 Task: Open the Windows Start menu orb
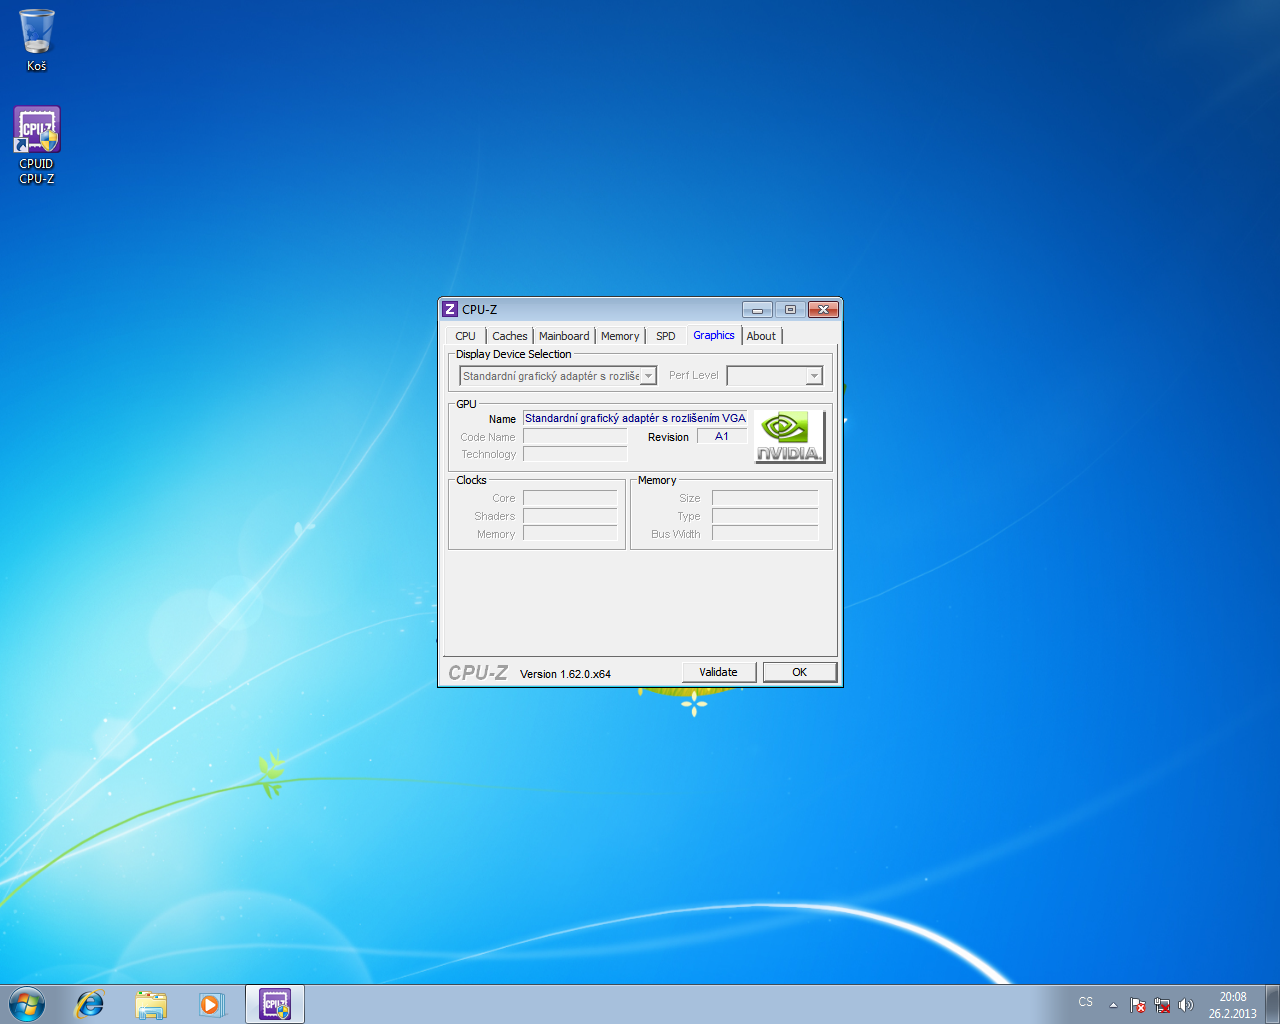click(x=27, y=1004)
